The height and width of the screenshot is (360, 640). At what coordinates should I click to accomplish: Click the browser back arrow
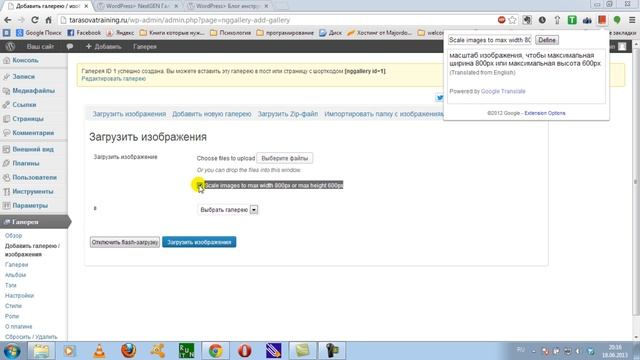coord(8,20)
